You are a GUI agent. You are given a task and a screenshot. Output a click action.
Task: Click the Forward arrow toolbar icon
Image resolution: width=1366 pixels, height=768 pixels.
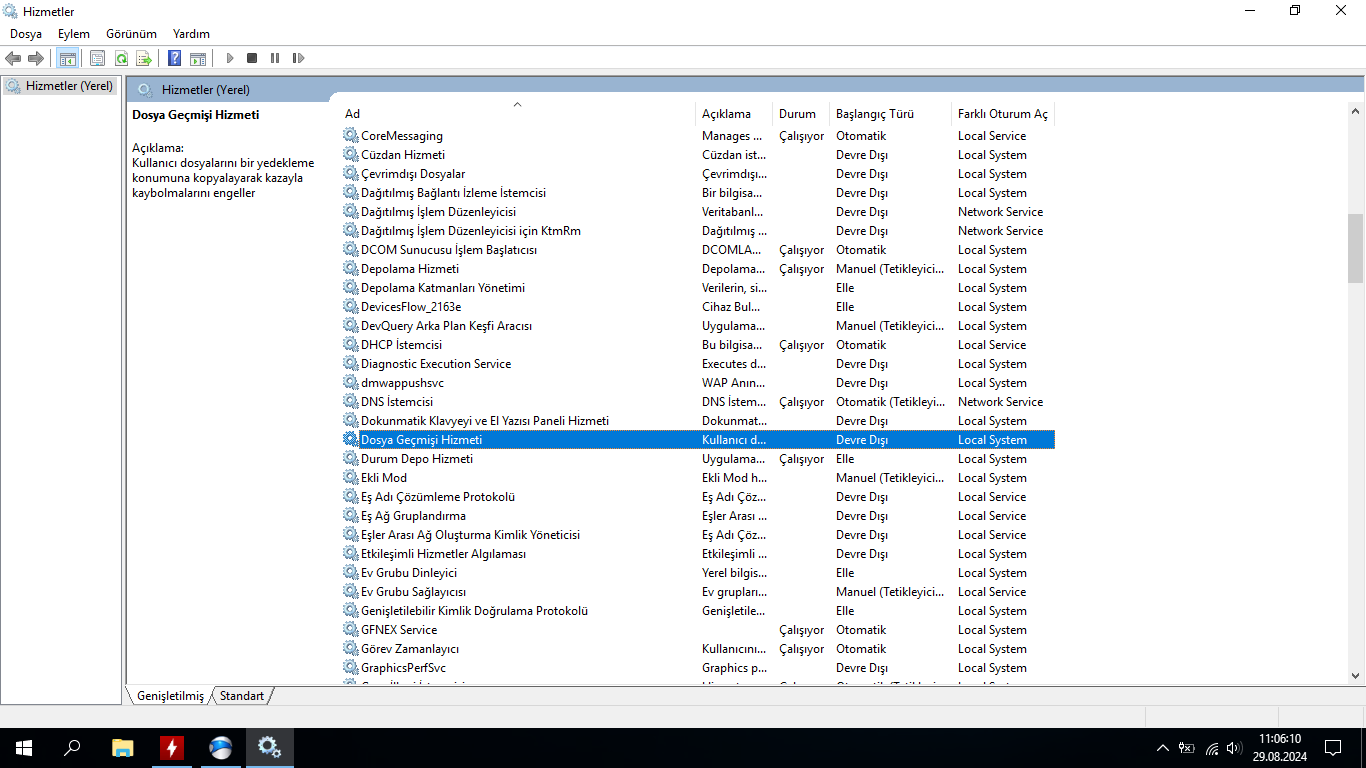point(36,58)
